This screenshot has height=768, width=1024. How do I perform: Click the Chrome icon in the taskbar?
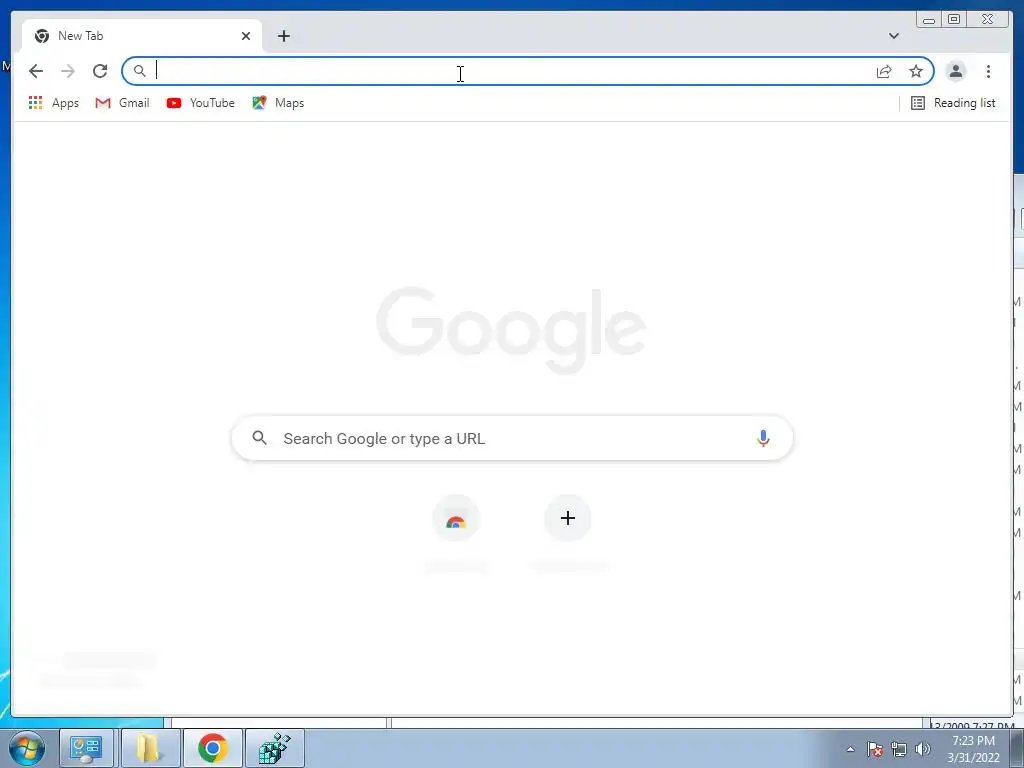tap(213, 748)
